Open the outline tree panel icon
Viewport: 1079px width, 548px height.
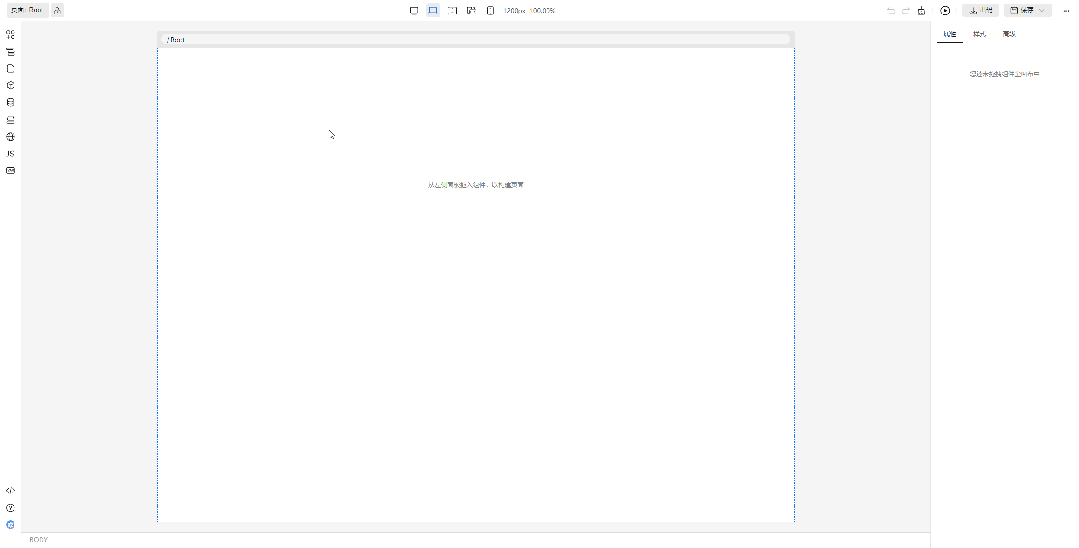(x=10, y=51)
